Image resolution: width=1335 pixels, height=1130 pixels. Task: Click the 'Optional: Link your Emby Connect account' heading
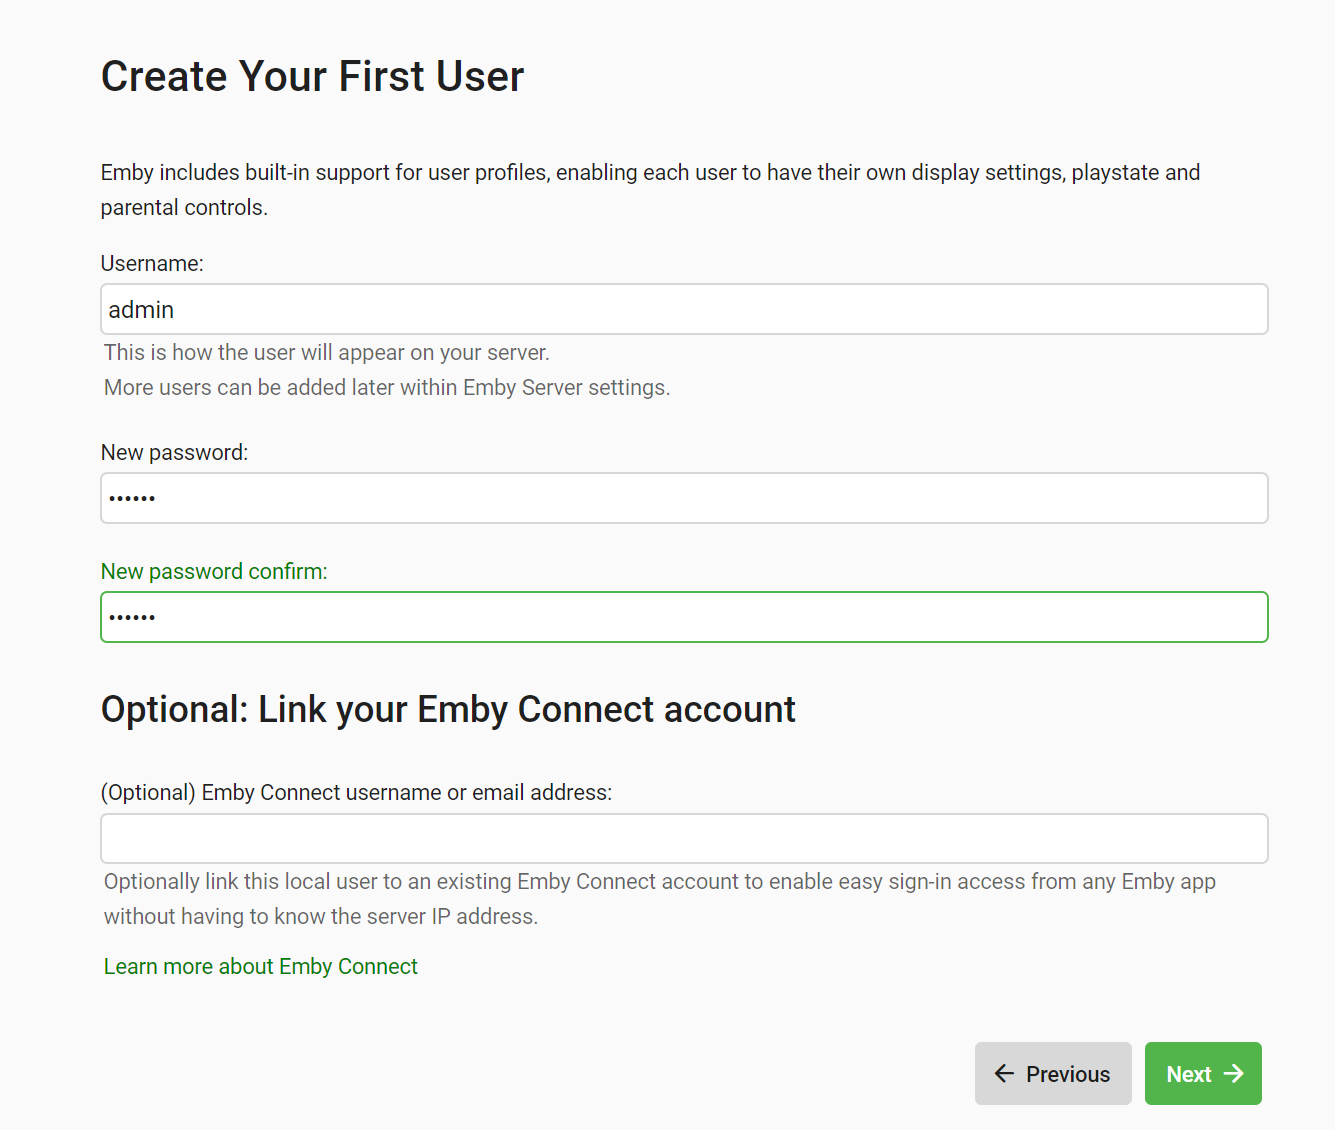tap(448, 710)
